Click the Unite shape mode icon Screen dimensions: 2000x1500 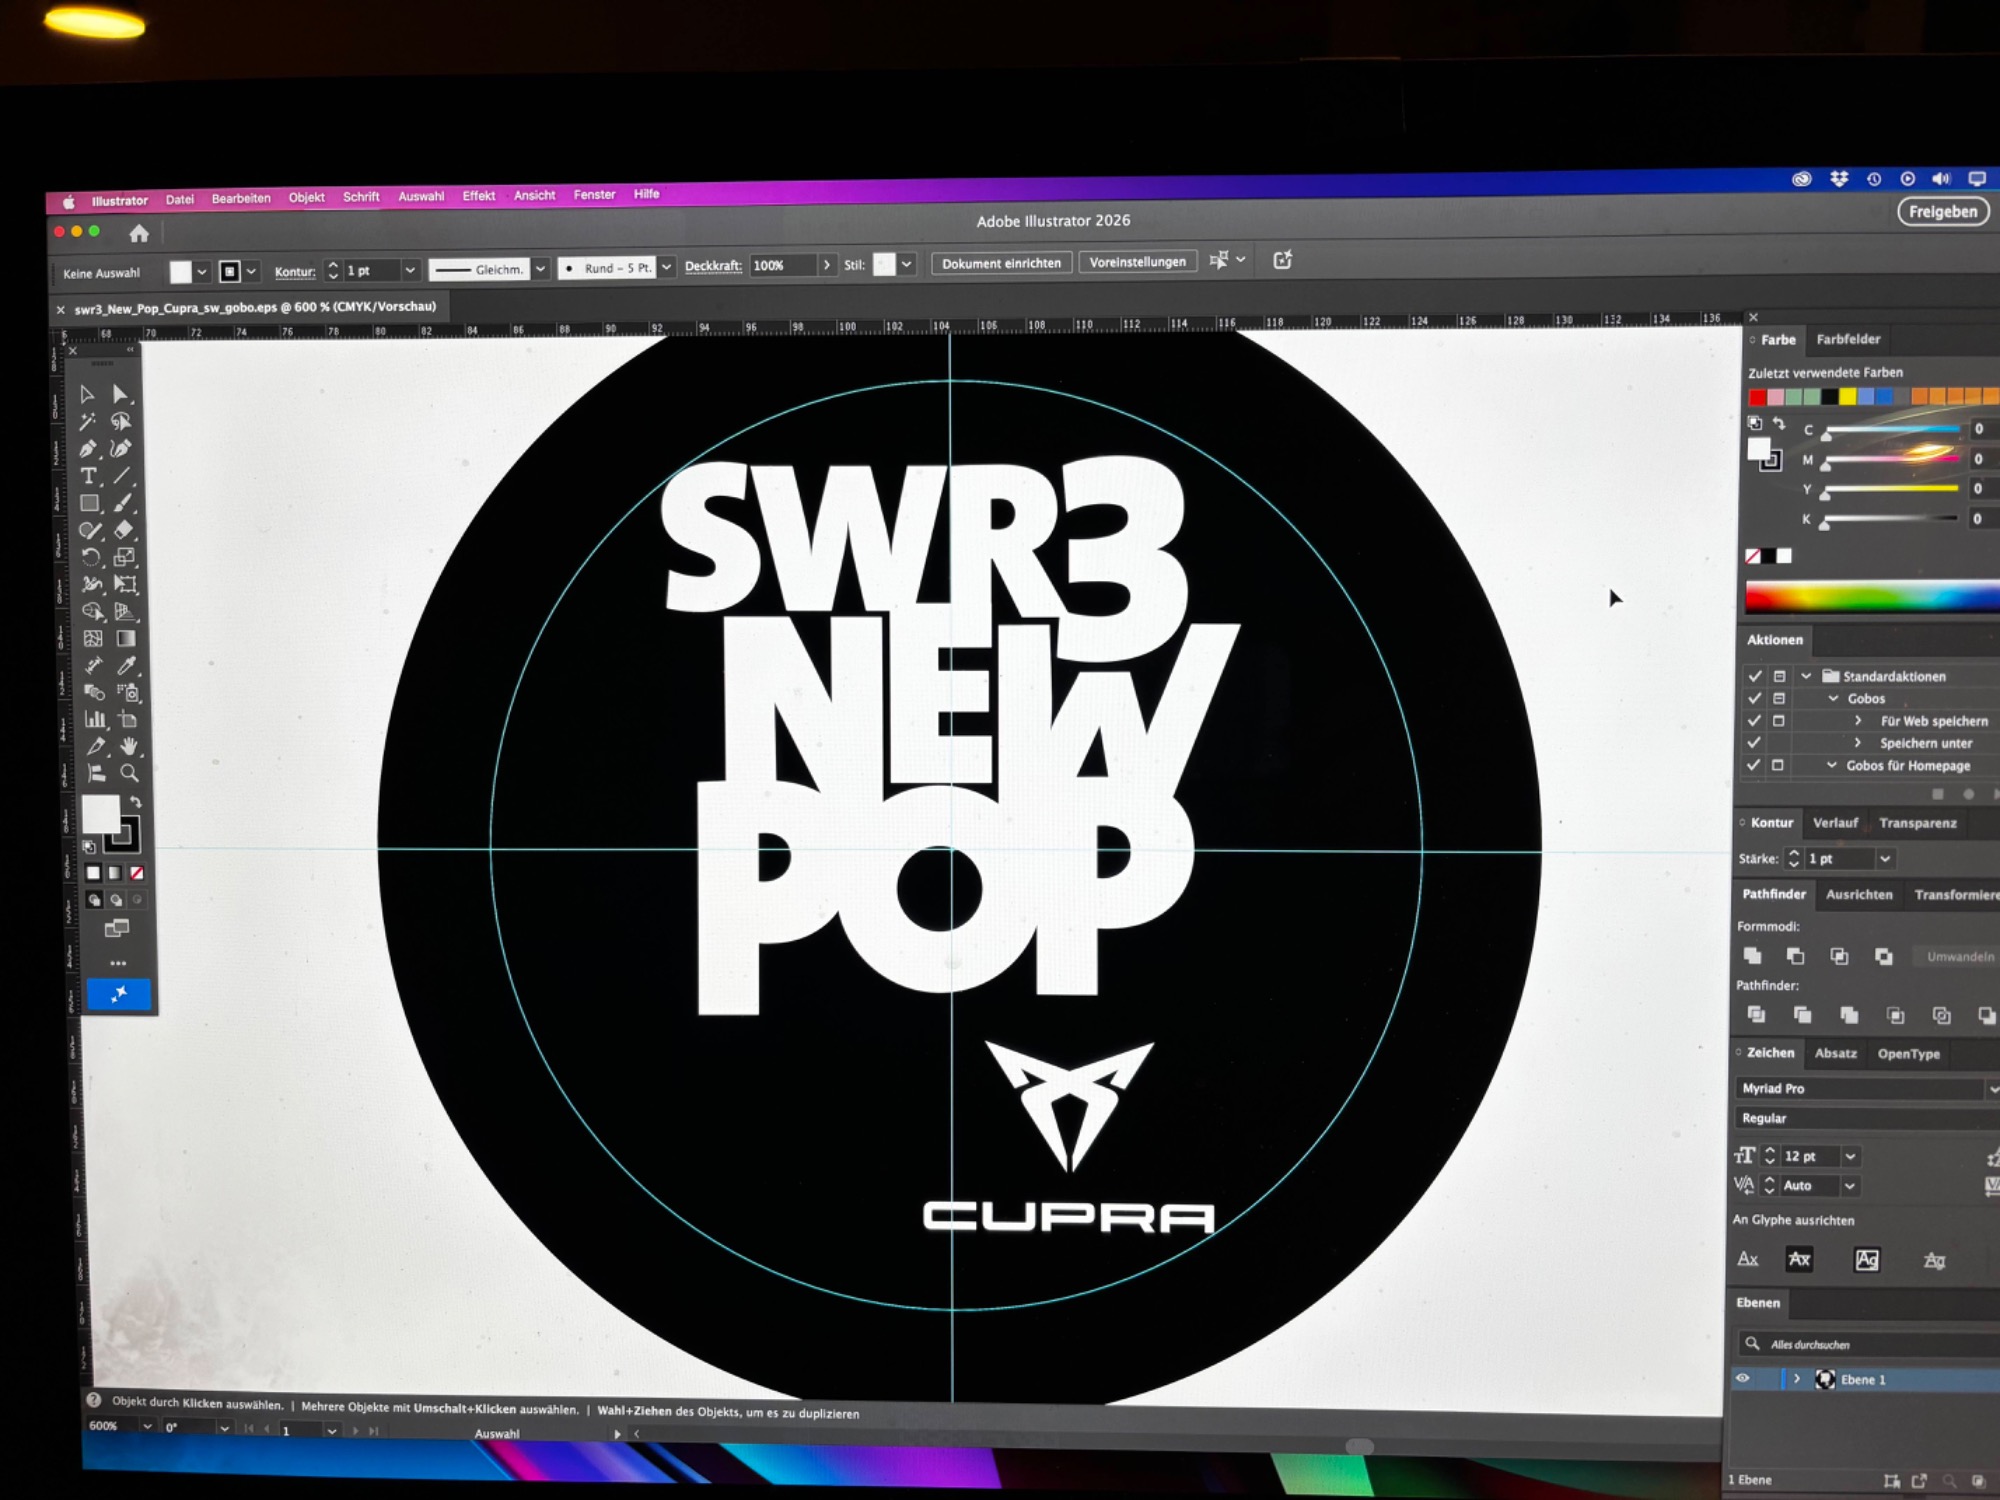coord(1752,956)
